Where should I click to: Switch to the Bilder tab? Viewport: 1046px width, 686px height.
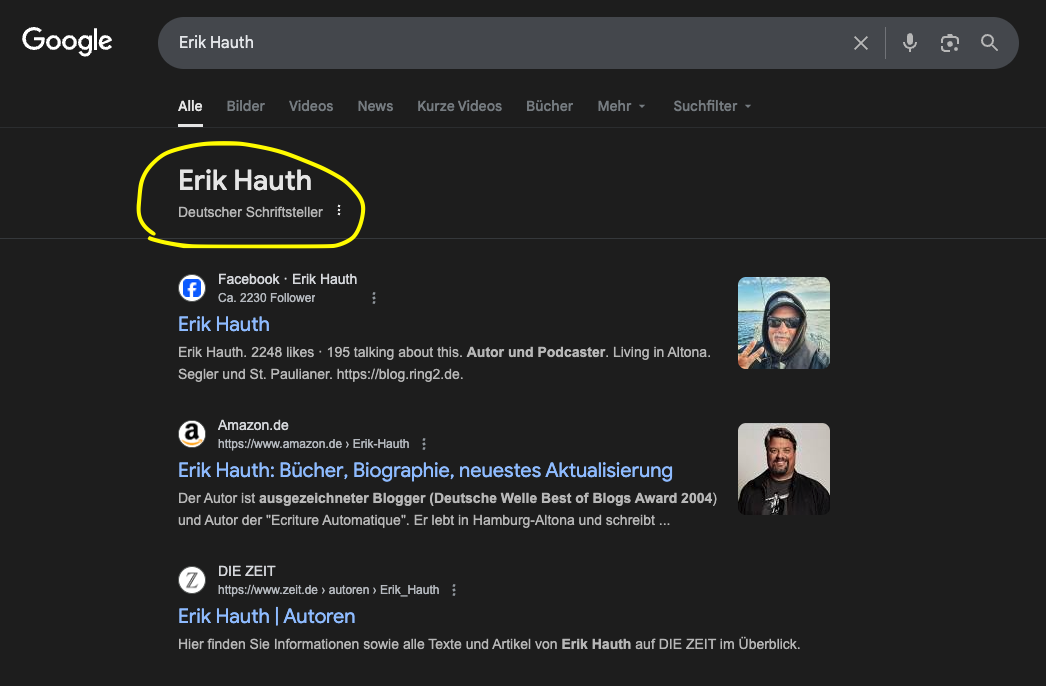pyautogui.click(x=246, y=106)
